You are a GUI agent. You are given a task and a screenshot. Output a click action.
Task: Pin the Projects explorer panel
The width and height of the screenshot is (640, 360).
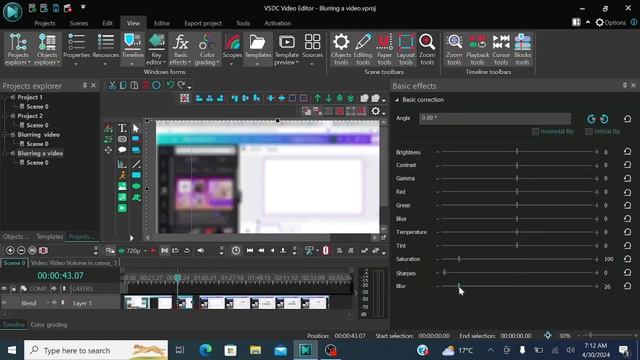84,85
